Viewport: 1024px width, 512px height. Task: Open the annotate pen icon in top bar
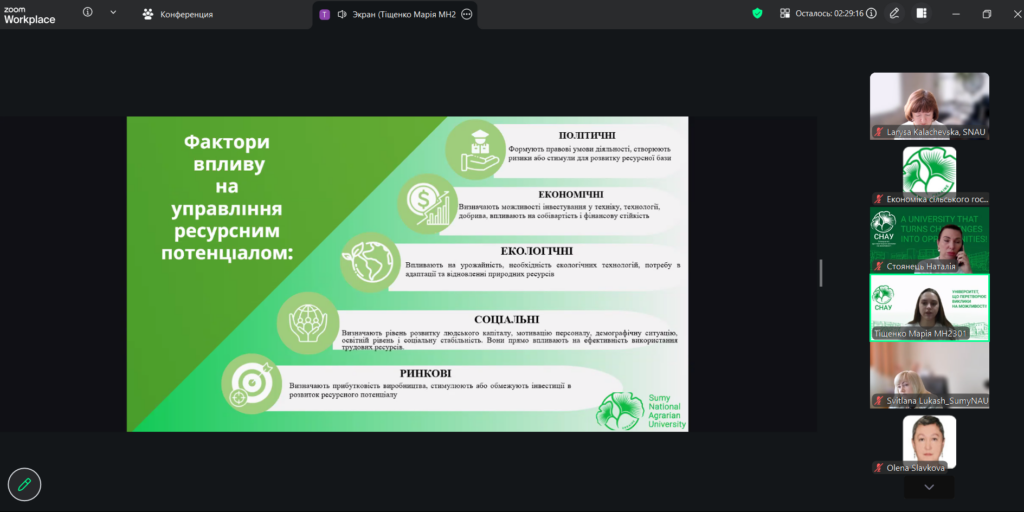[x=894, y=14]
